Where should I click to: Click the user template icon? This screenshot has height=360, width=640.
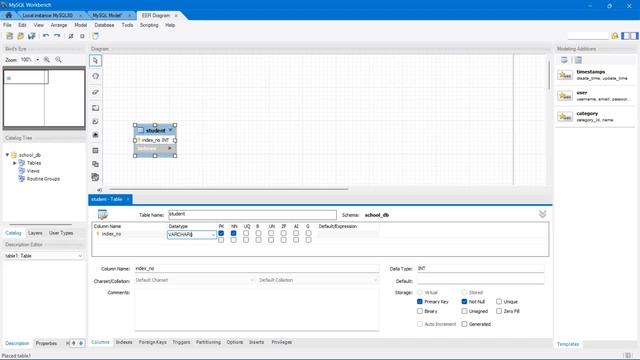[x=565, y=96]
